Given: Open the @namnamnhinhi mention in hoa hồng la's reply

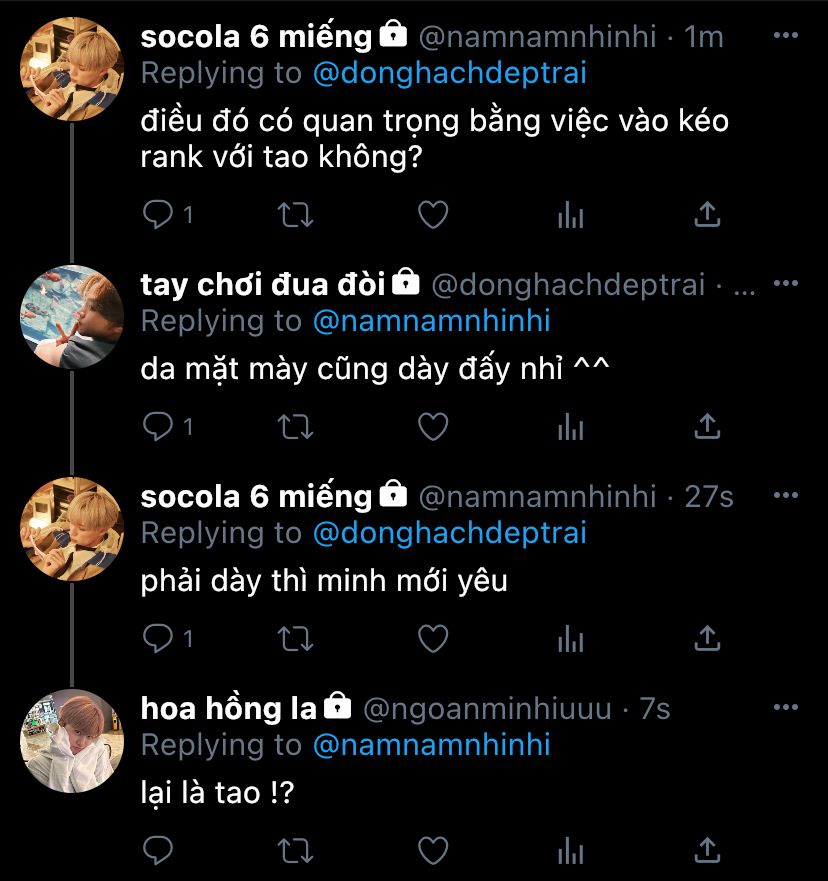Looking at the screenshot, I should pyautogui.click(x=432, y=746).
